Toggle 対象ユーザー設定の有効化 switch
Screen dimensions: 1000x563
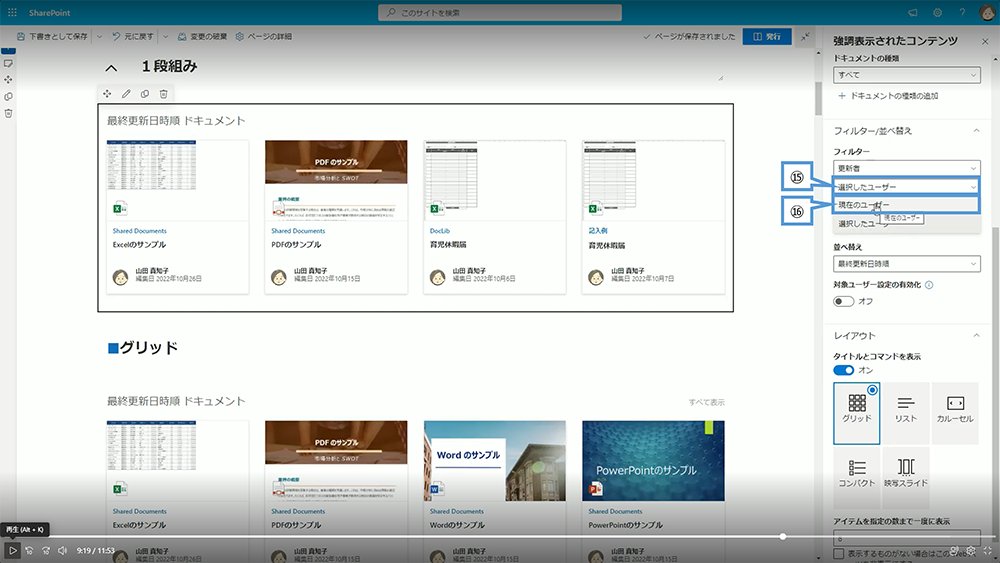click(x=844, y=301)
